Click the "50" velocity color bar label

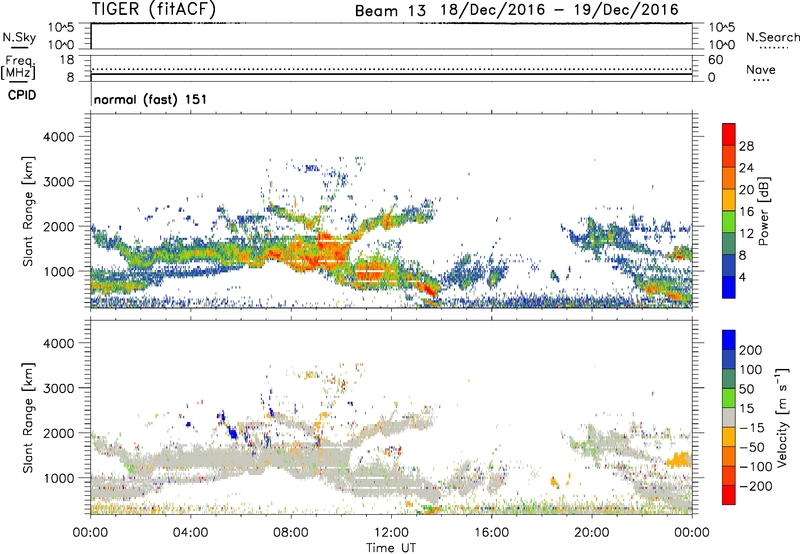746,389
